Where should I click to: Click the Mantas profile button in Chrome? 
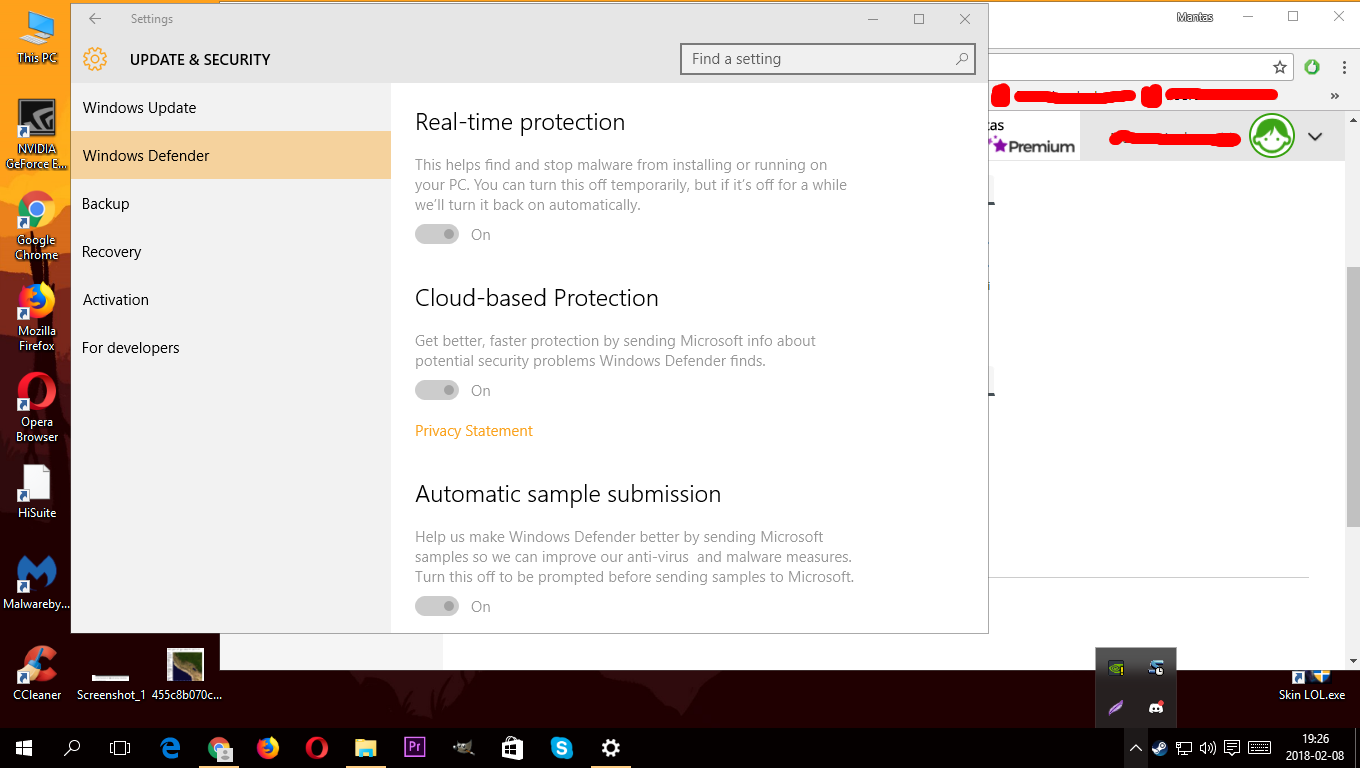1195,17
